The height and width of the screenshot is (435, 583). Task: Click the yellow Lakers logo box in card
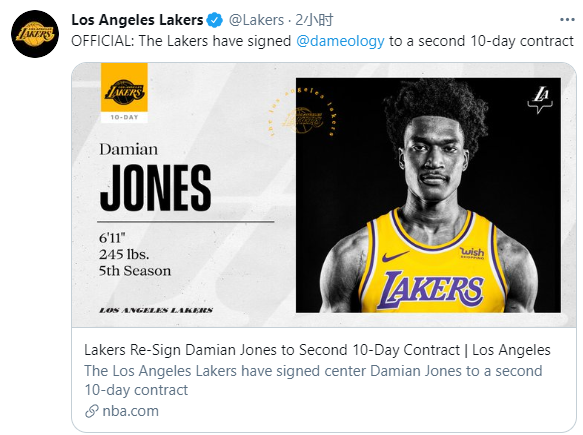tap(124, 87)
